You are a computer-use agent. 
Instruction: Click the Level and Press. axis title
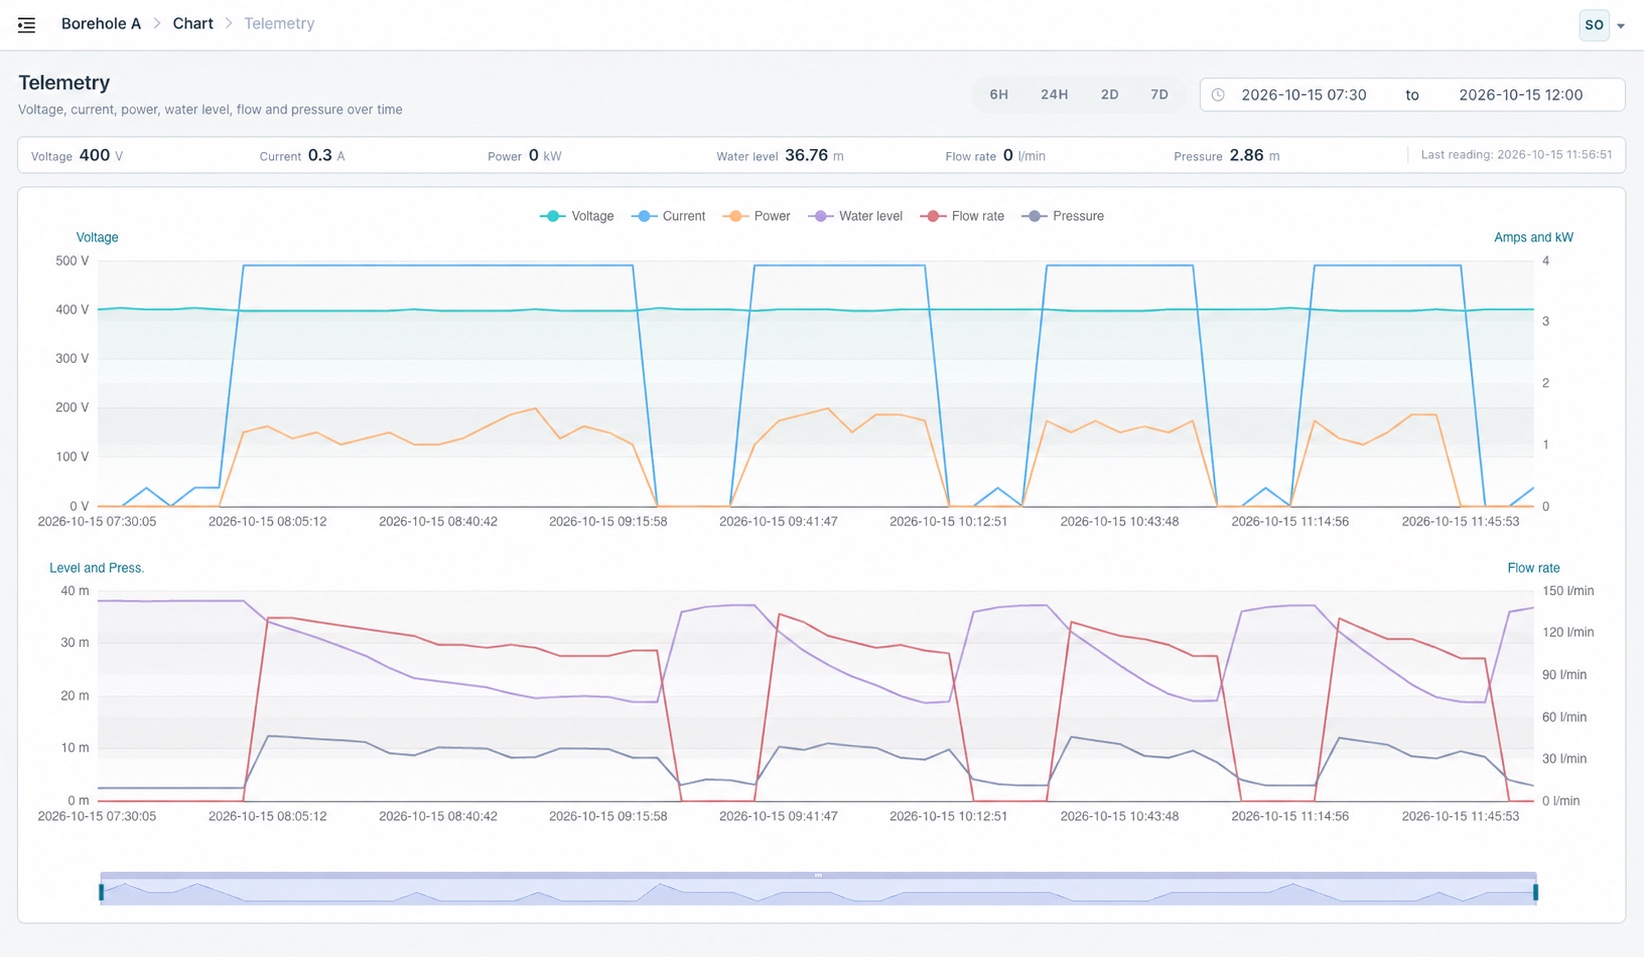(97, 568)
